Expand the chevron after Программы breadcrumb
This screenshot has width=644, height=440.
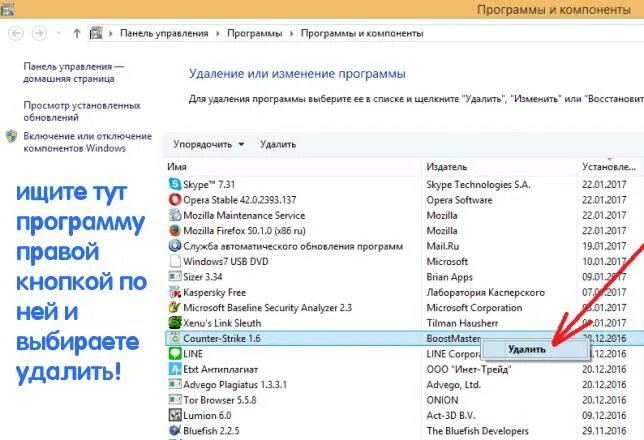[x=292, y=33]
